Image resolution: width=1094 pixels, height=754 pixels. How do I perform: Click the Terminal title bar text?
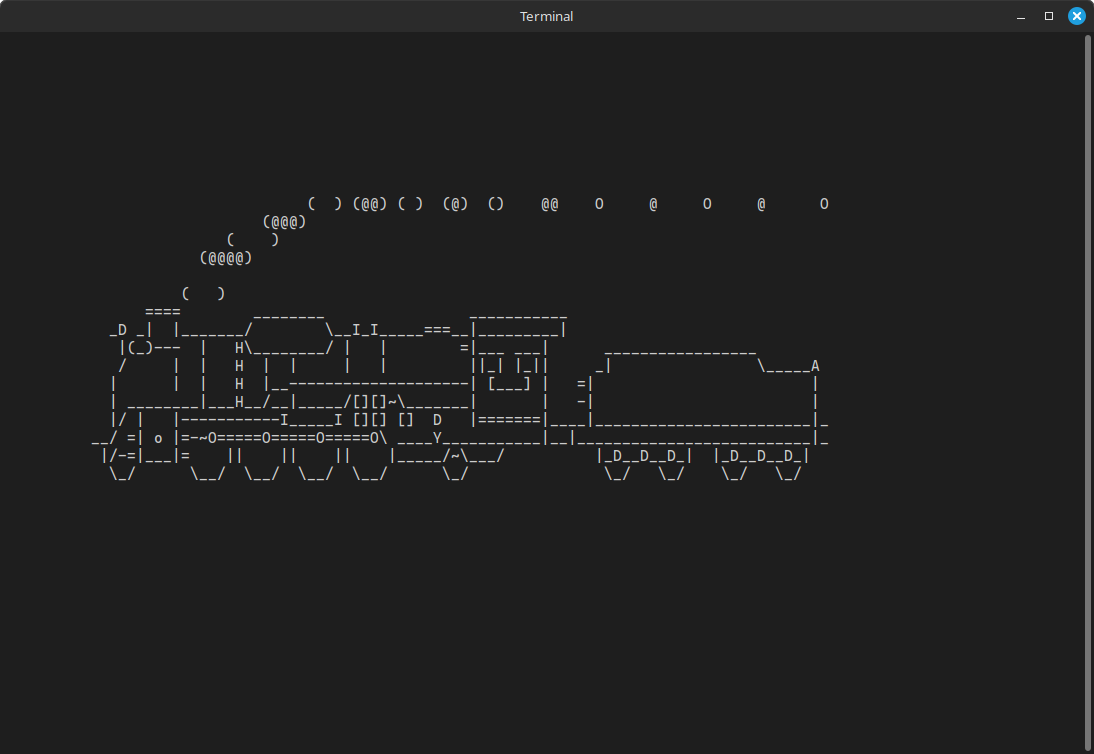tap(547, 17)
